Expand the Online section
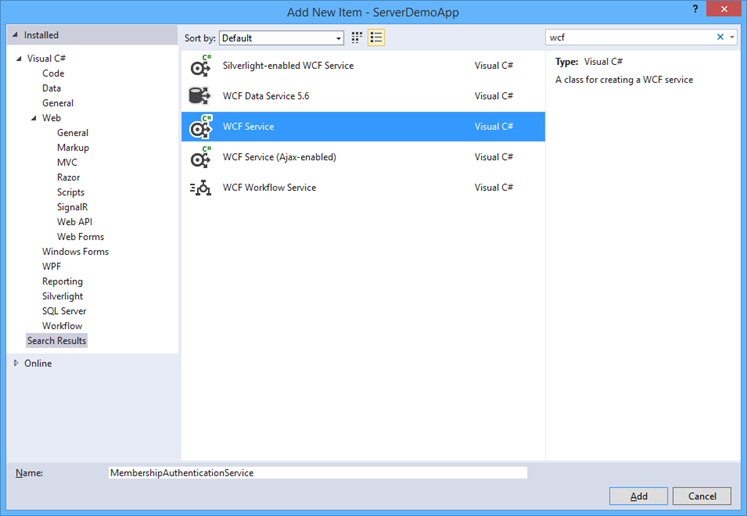This screenshot has width=747, height=516. point(16,363)
